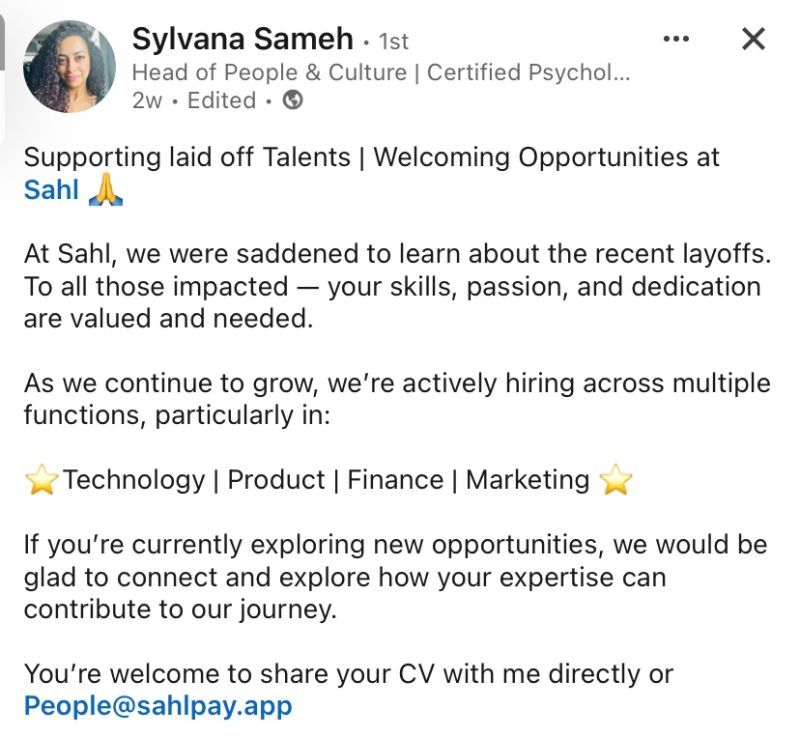Click the People@sahlpay.app email link
Viewport: 800px width, 737px height.
(x=158, y=706)
